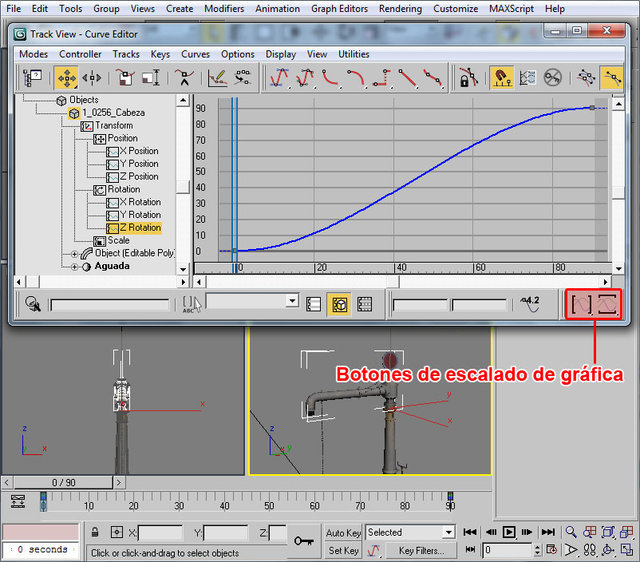This screenshot has height=562, width=640.
Task: Open the Selected key filter dropdown
Action: 448,533
